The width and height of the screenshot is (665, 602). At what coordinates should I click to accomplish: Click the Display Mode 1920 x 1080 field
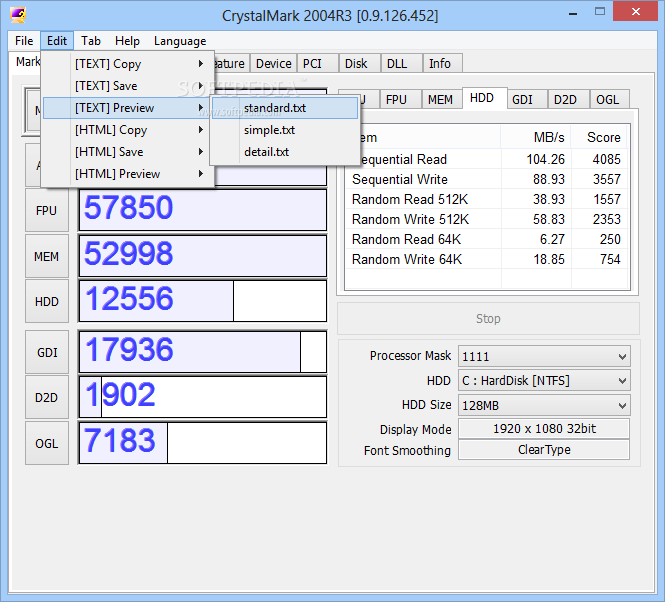[x=544, y=428]
